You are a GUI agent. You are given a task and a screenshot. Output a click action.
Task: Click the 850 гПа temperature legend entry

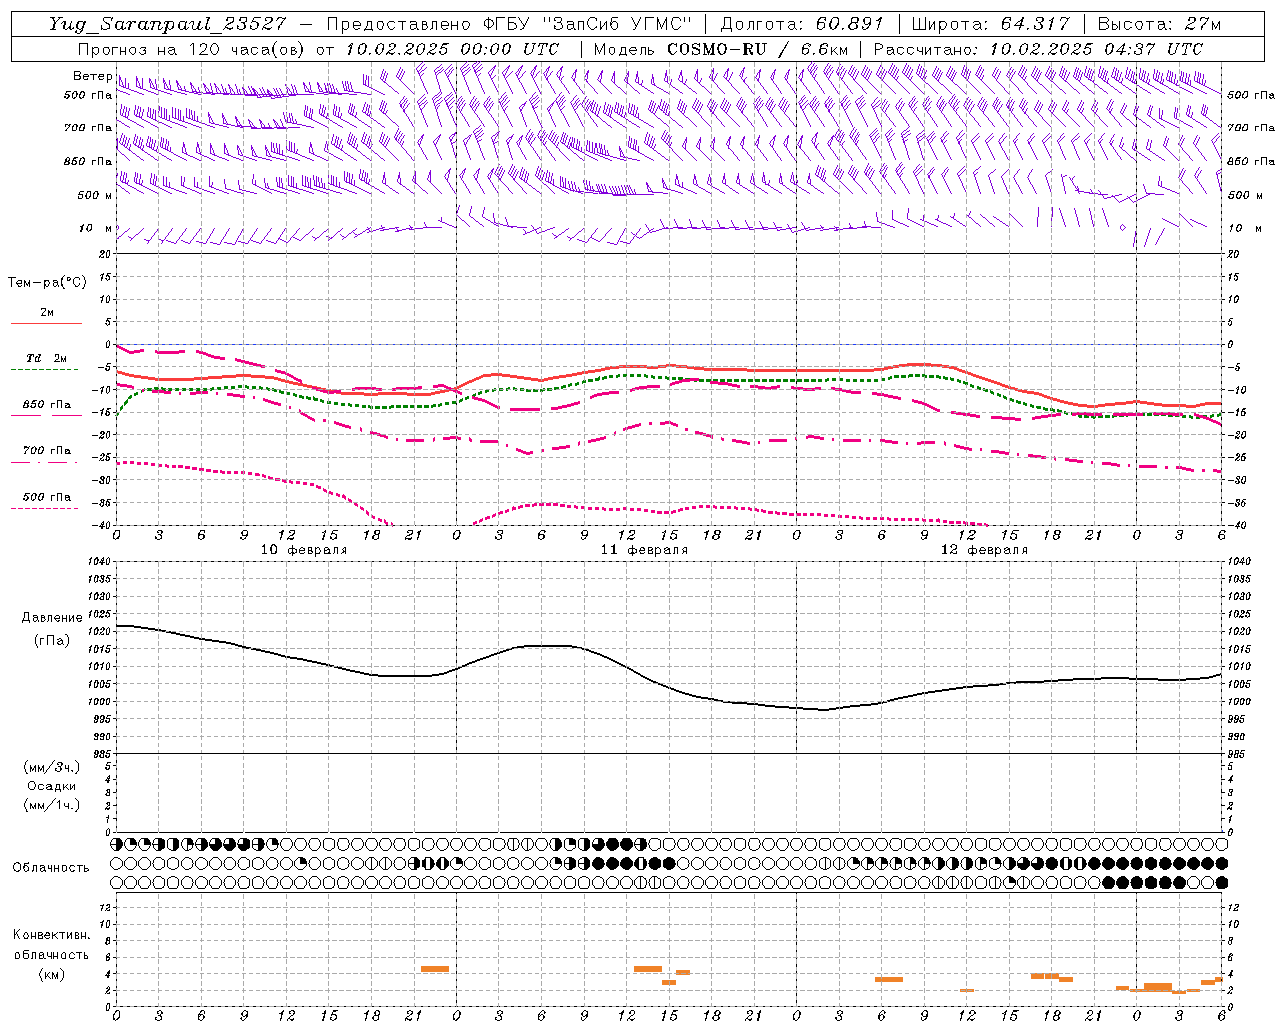click(47, 405)
